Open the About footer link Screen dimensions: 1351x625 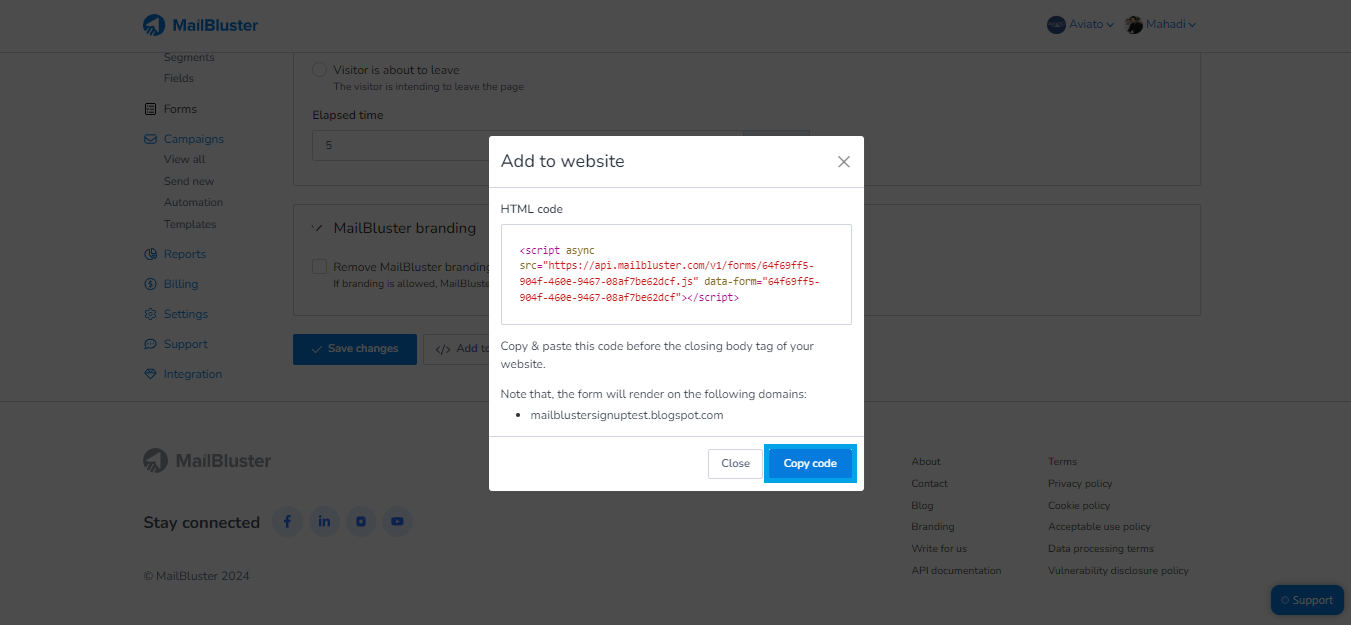click(926, 462)
